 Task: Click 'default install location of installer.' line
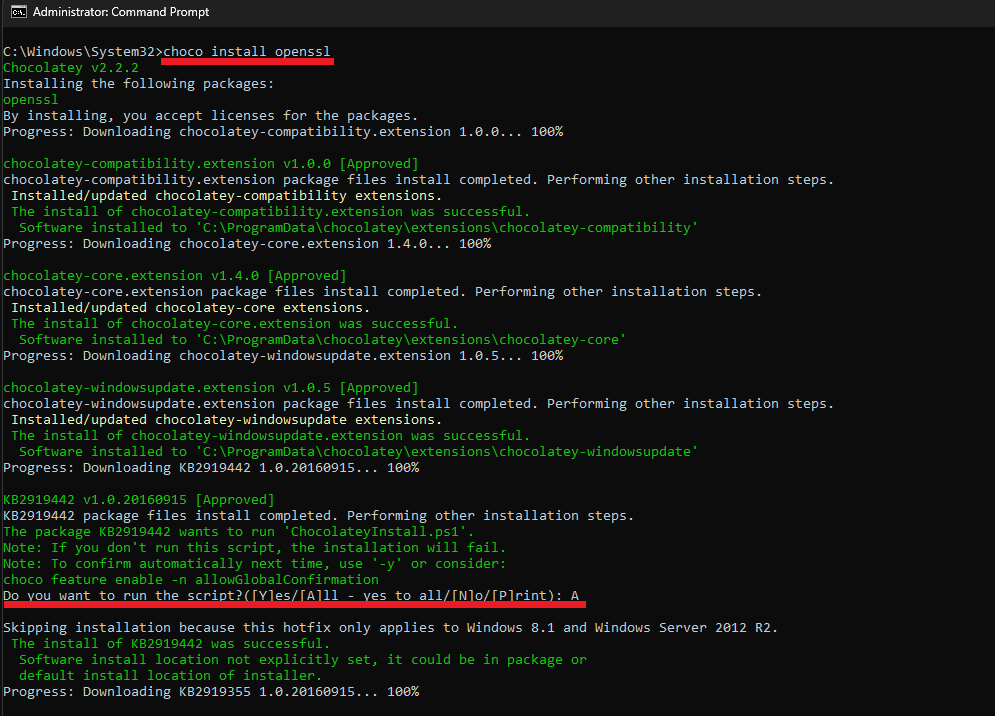[171, 676]
